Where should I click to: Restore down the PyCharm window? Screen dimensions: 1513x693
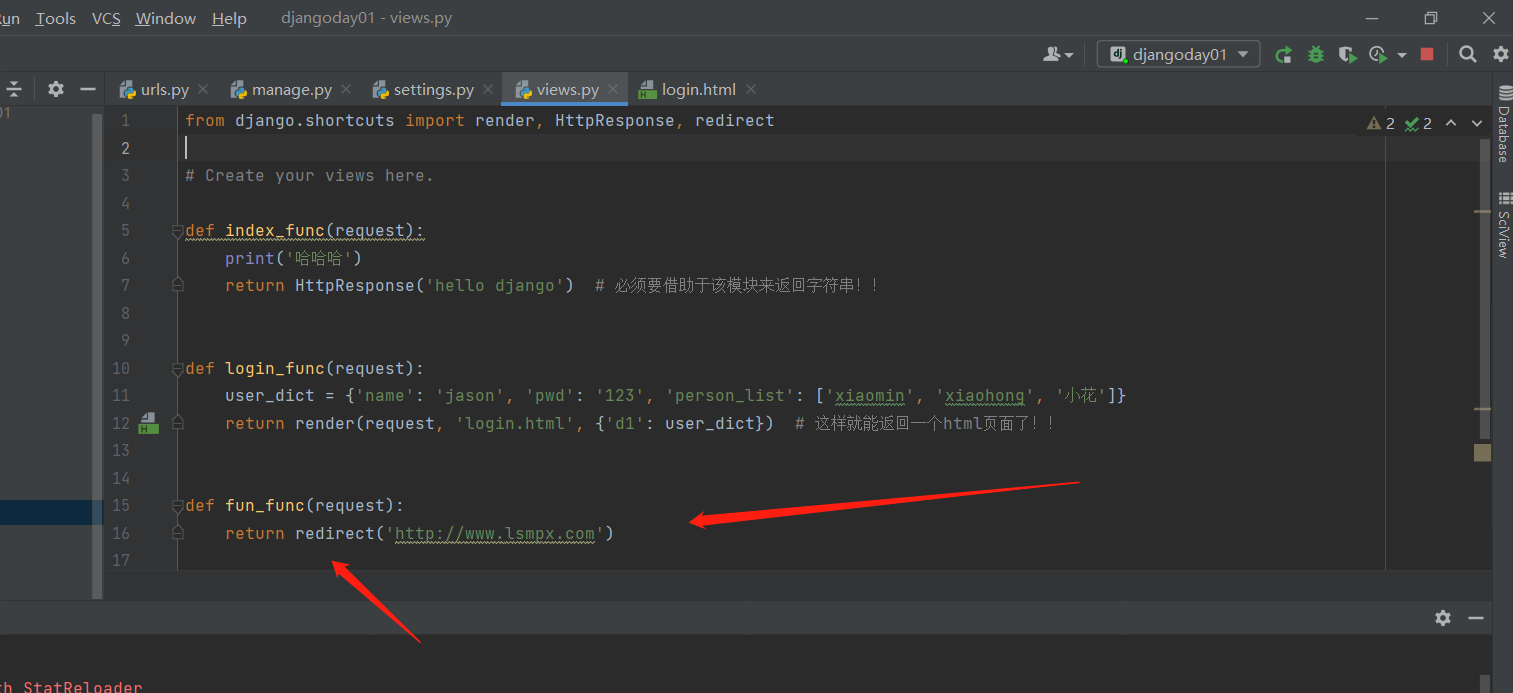[1431, 18]
